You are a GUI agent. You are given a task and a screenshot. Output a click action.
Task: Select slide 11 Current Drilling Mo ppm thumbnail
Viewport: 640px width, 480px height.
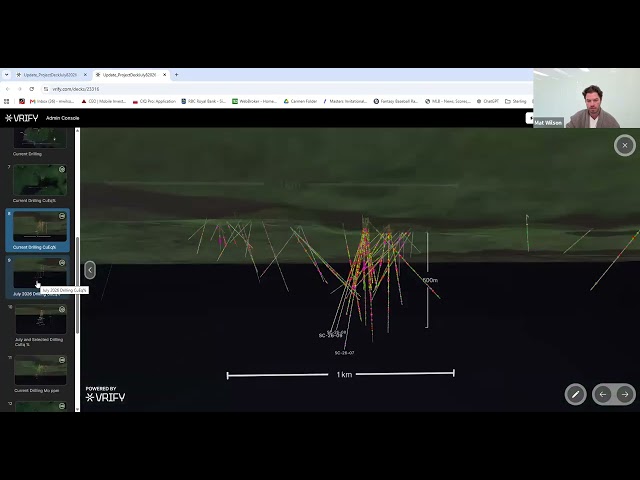(x=40, y=370)
